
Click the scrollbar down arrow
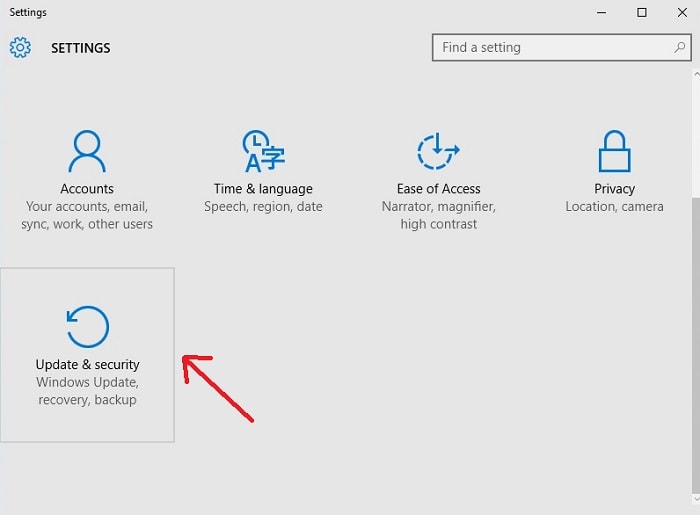pyautogui.click(x=696, y=499)
